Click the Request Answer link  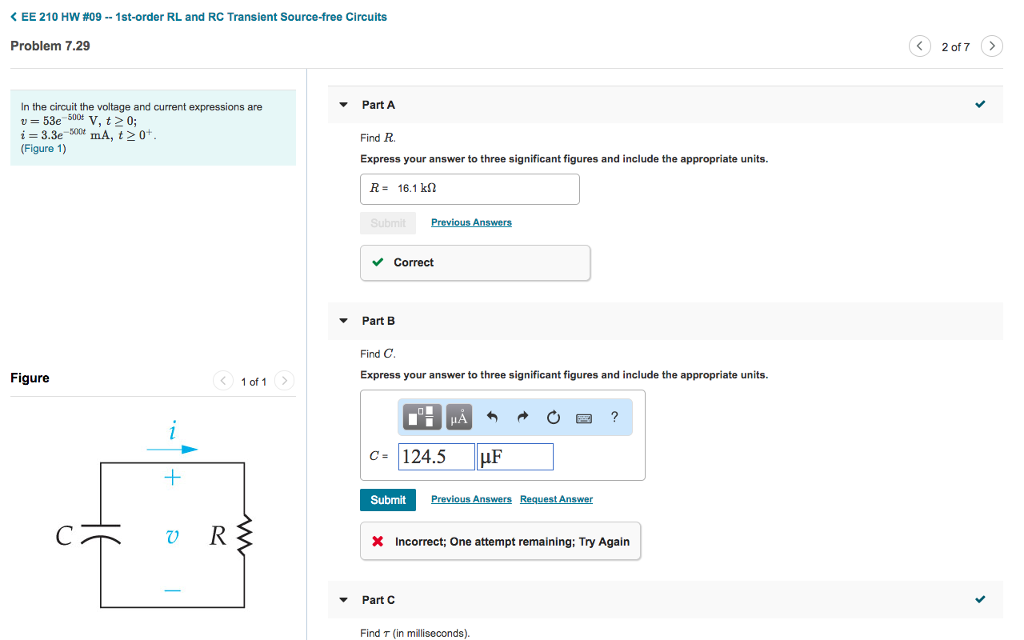coord(556,499)
